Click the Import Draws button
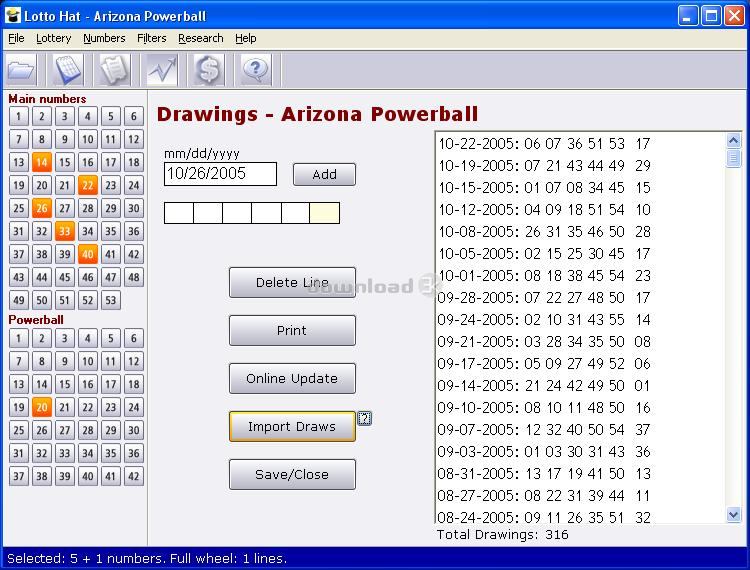750x570 pixels. pyautogui.click(x=292, y=427)
